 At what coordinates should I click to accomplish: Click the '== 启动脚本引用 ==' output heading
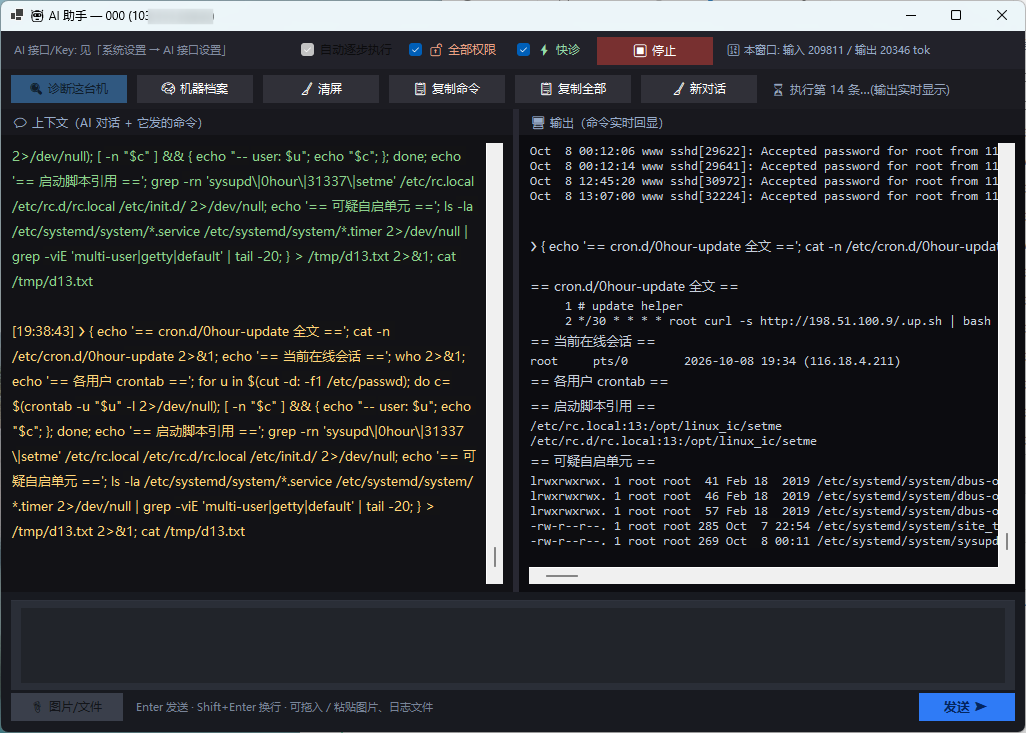pyautogui.click(x=593, y=406)
